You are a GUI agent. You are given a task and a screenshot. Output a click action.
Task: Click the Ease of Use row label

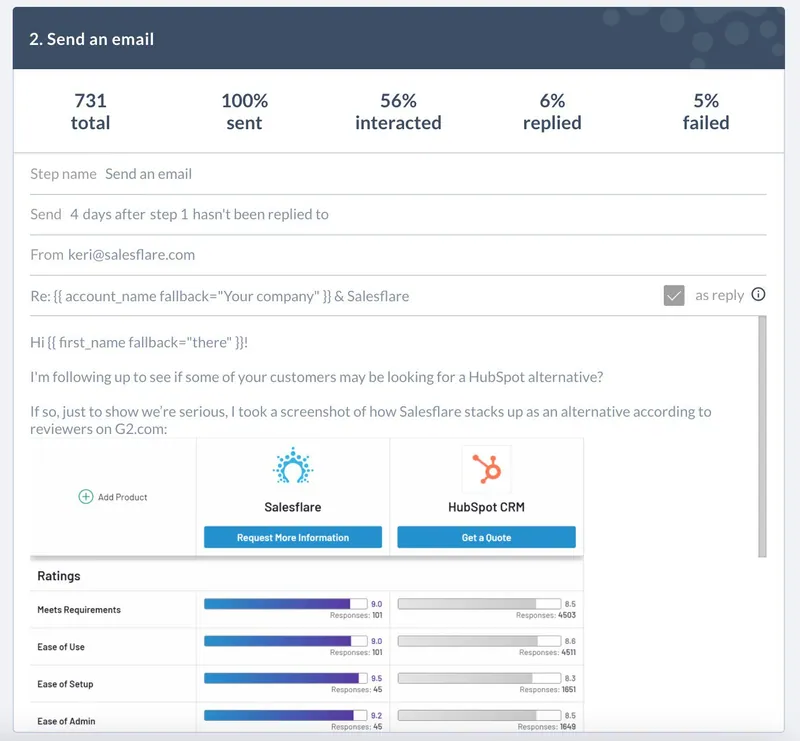[61, 647]
